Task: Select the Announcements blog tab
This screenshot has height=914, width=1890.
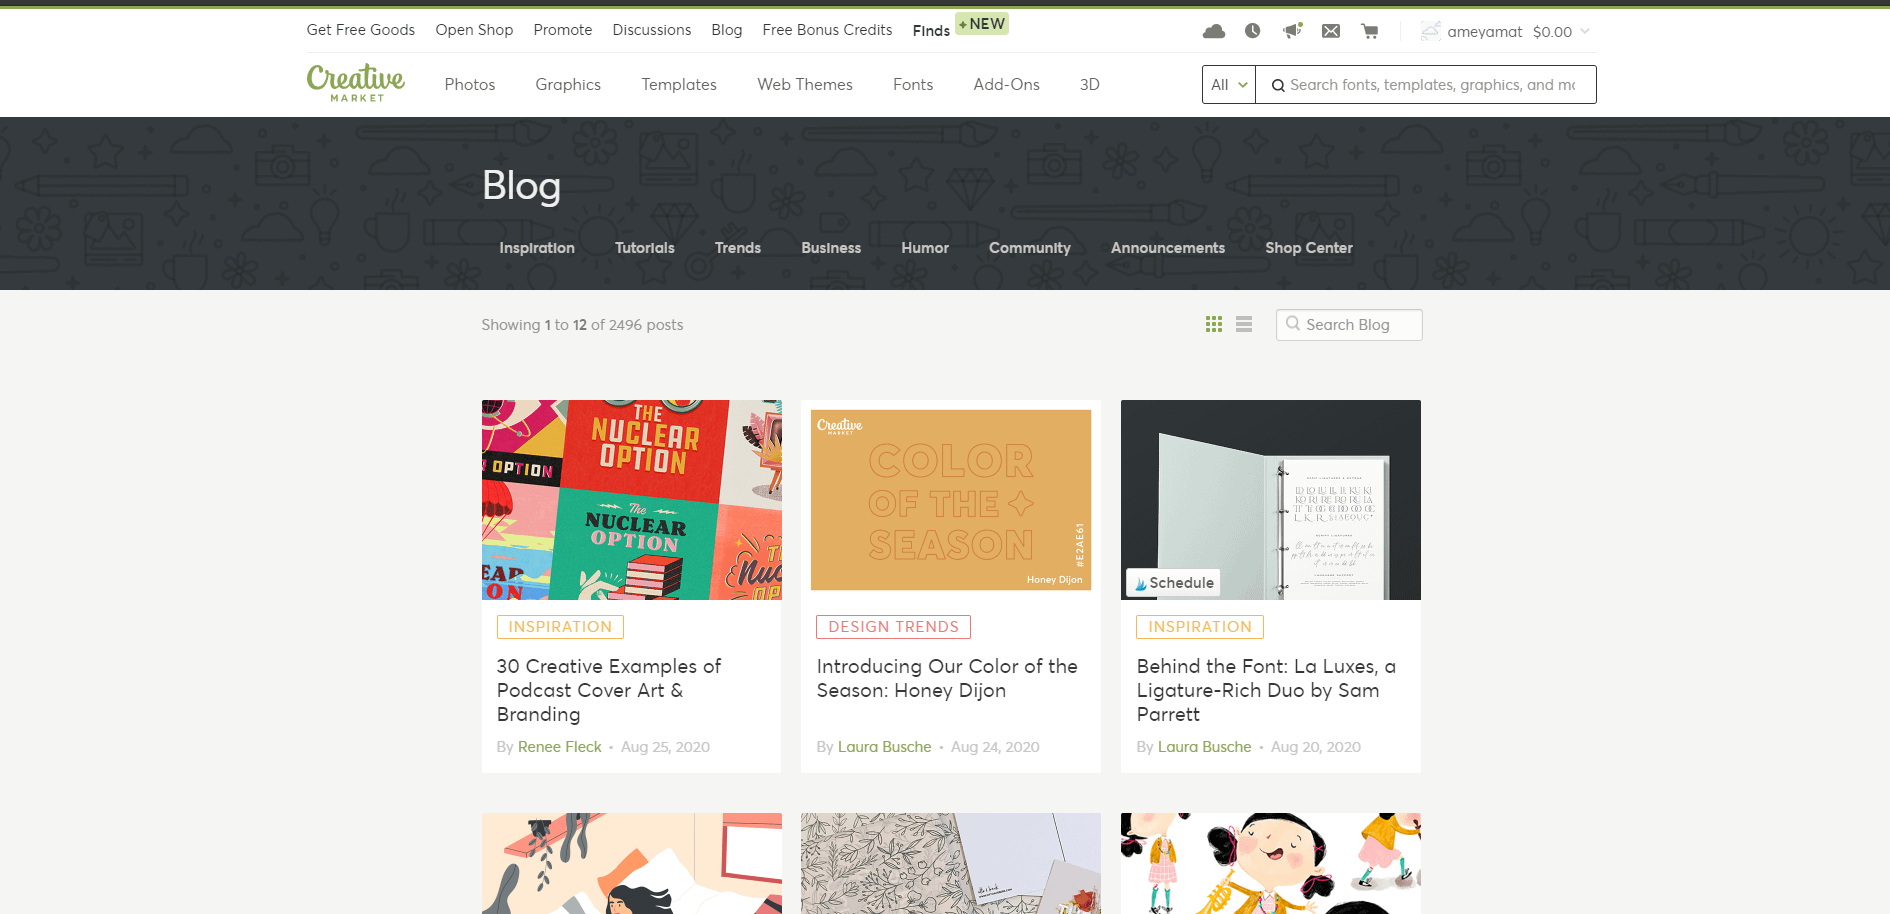Action: 1168,248
